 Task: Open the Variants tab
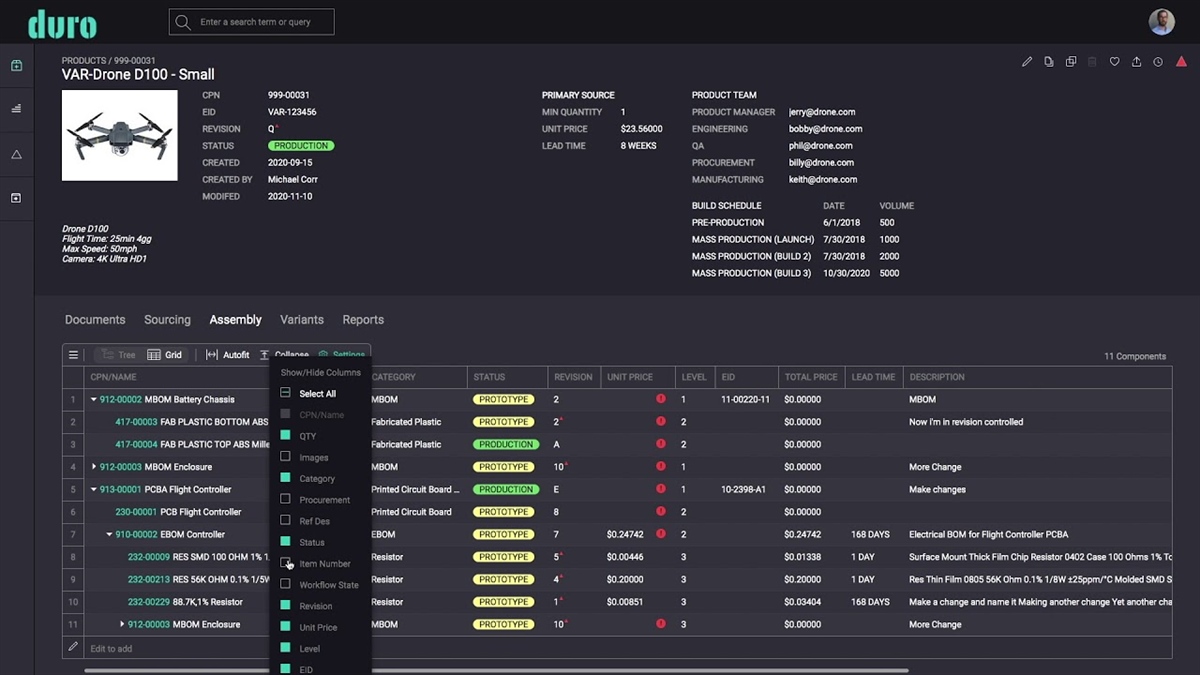[302, 320]
